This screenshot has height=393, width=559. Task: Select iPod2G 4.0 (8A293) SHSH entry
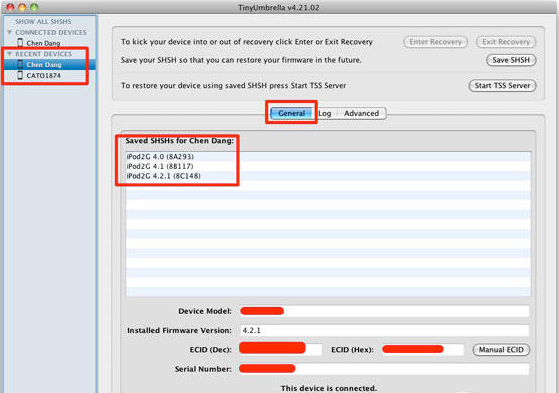328,157
